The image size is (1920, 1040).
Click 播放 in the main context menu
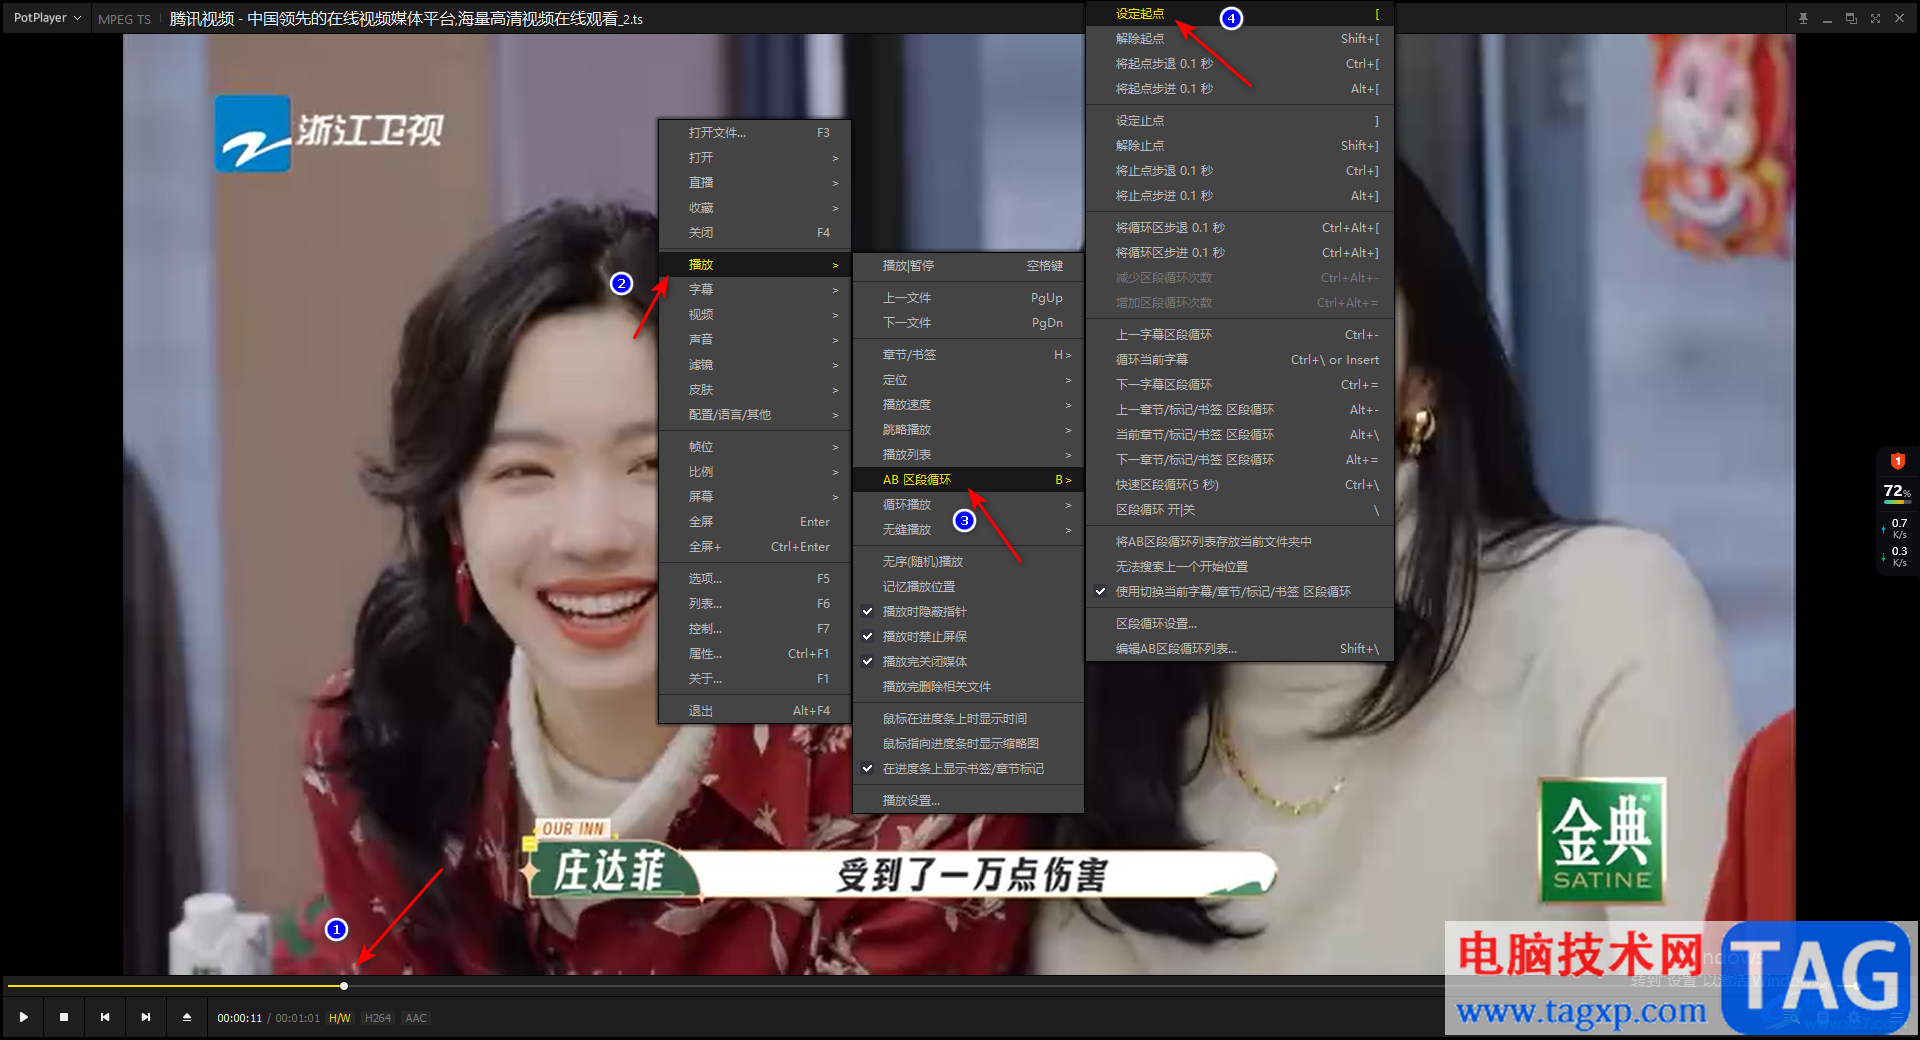point(754,264)
